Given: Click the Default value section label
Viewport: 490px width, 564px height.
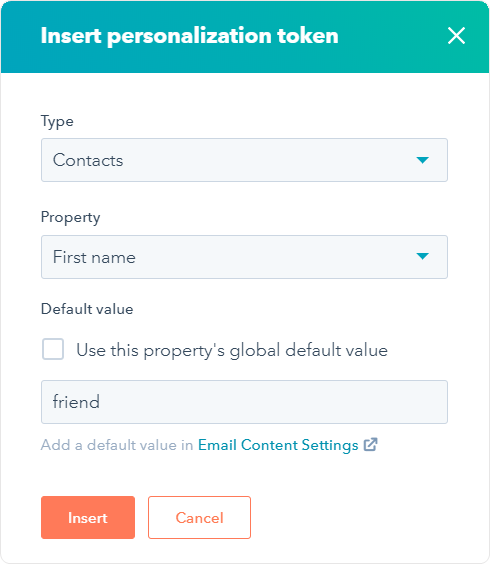Looking at the screenshot, I should click(87, 309).
